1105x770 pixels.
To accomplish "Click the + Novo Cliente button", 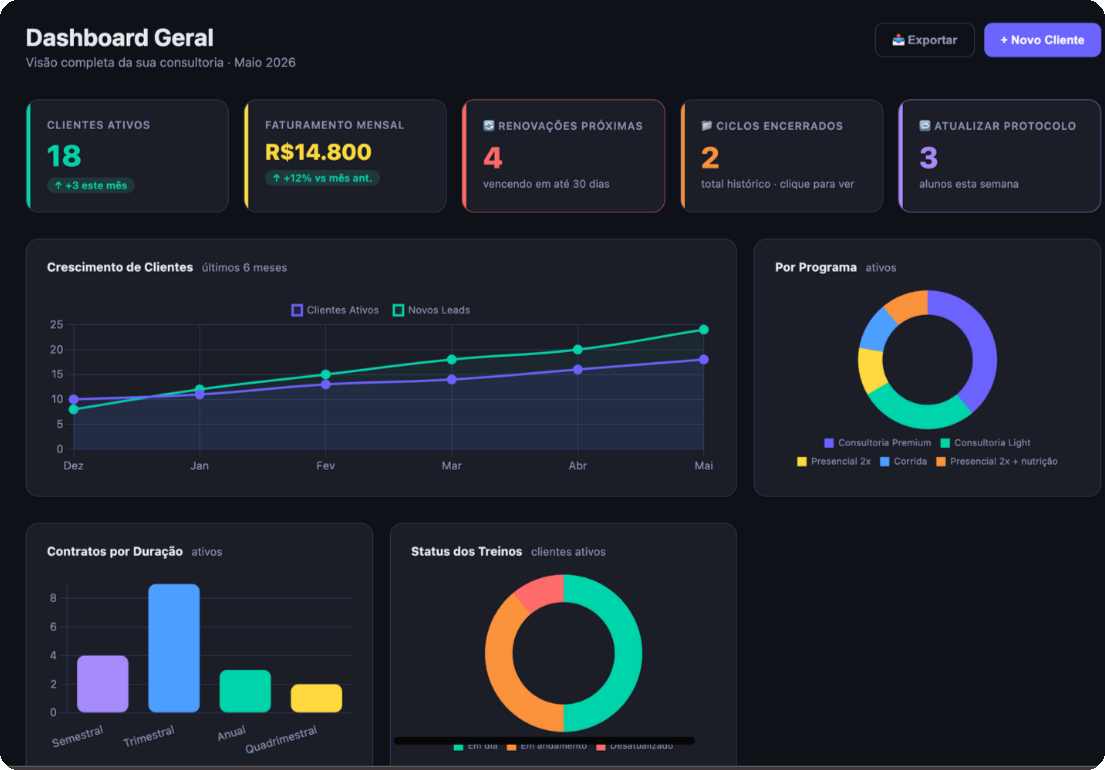I will tap(1042, 40).
